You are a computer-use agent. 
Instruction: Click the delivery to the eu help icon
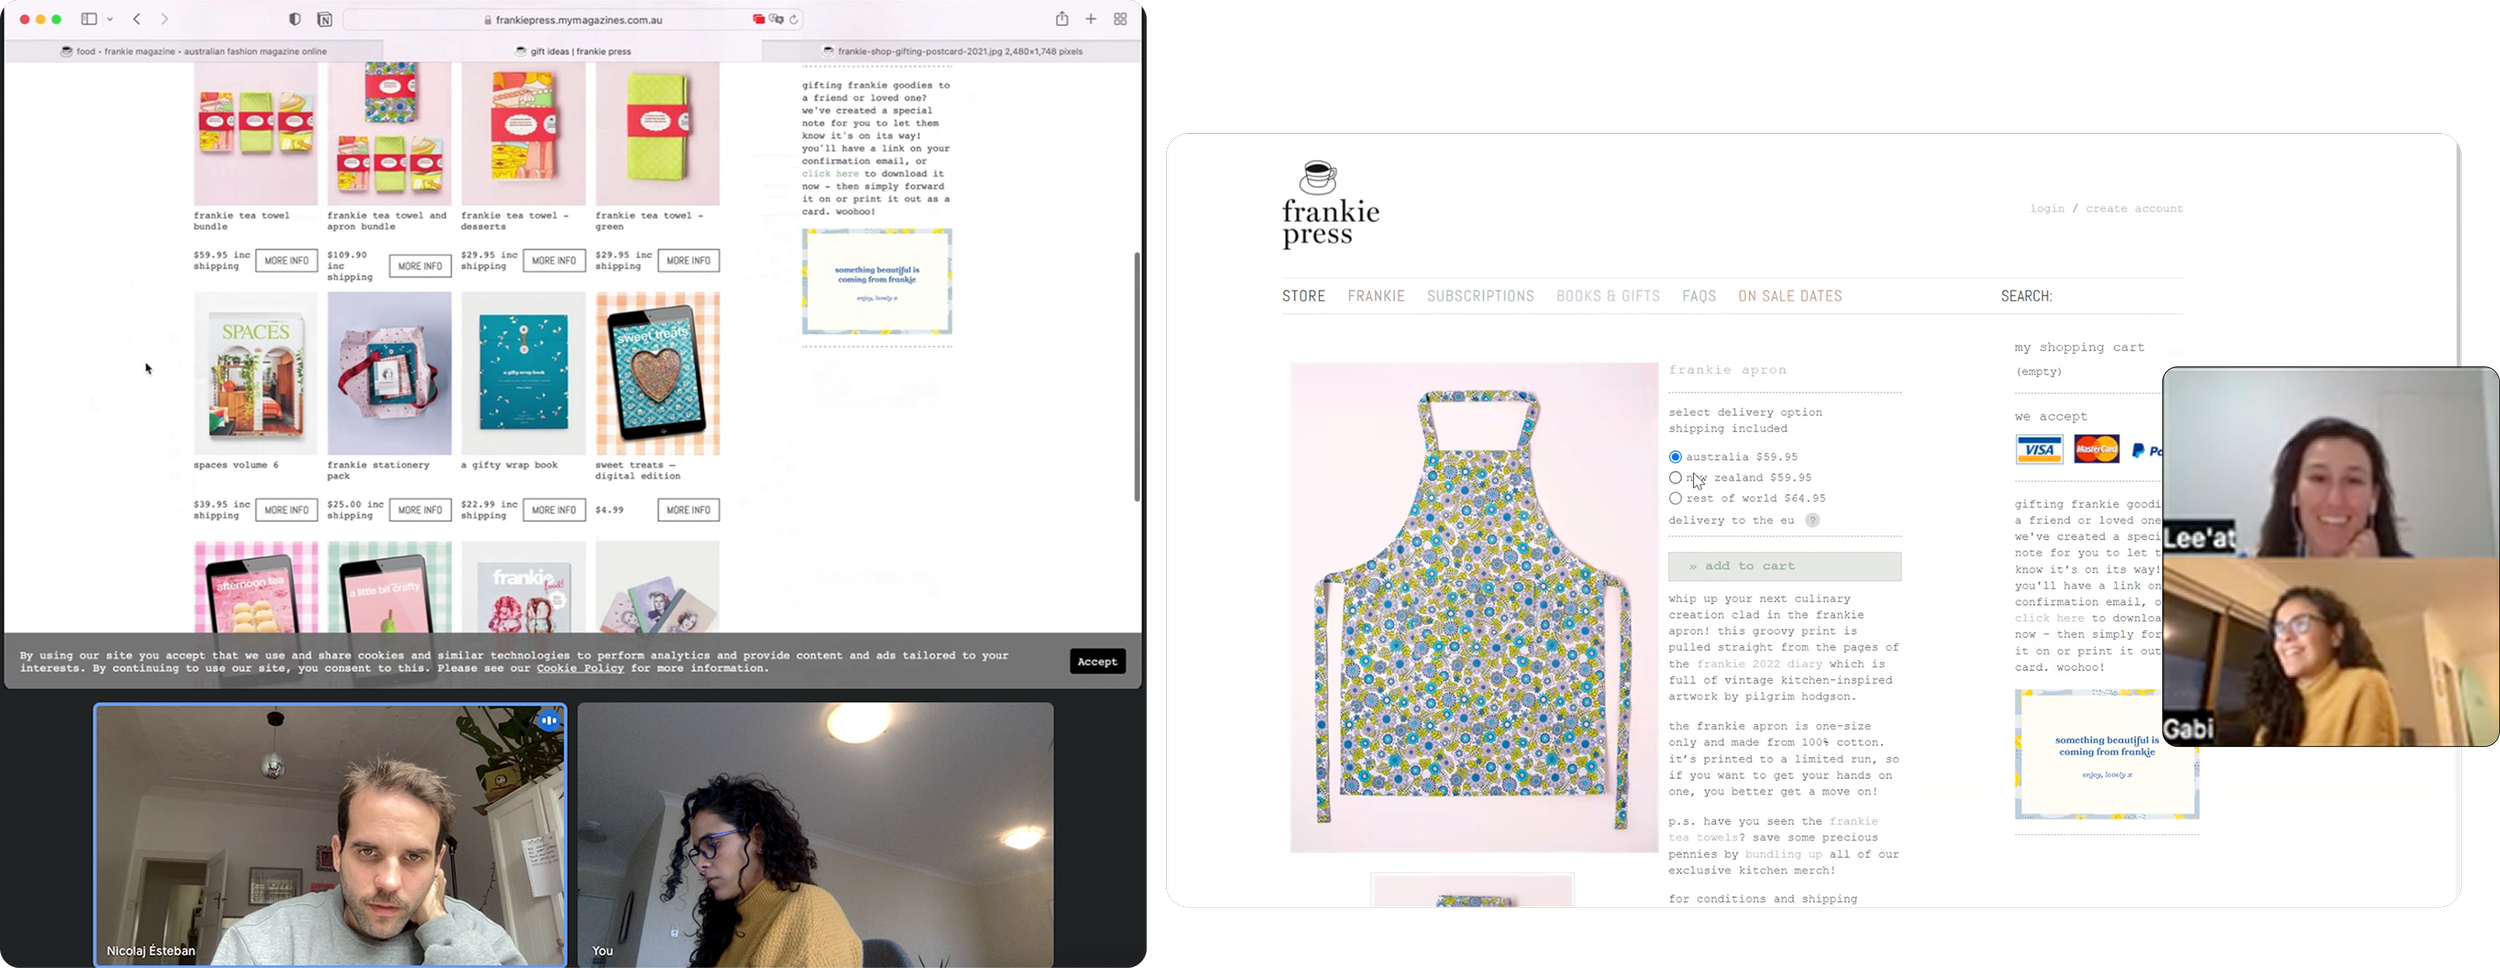click(x=1812, y=520)
